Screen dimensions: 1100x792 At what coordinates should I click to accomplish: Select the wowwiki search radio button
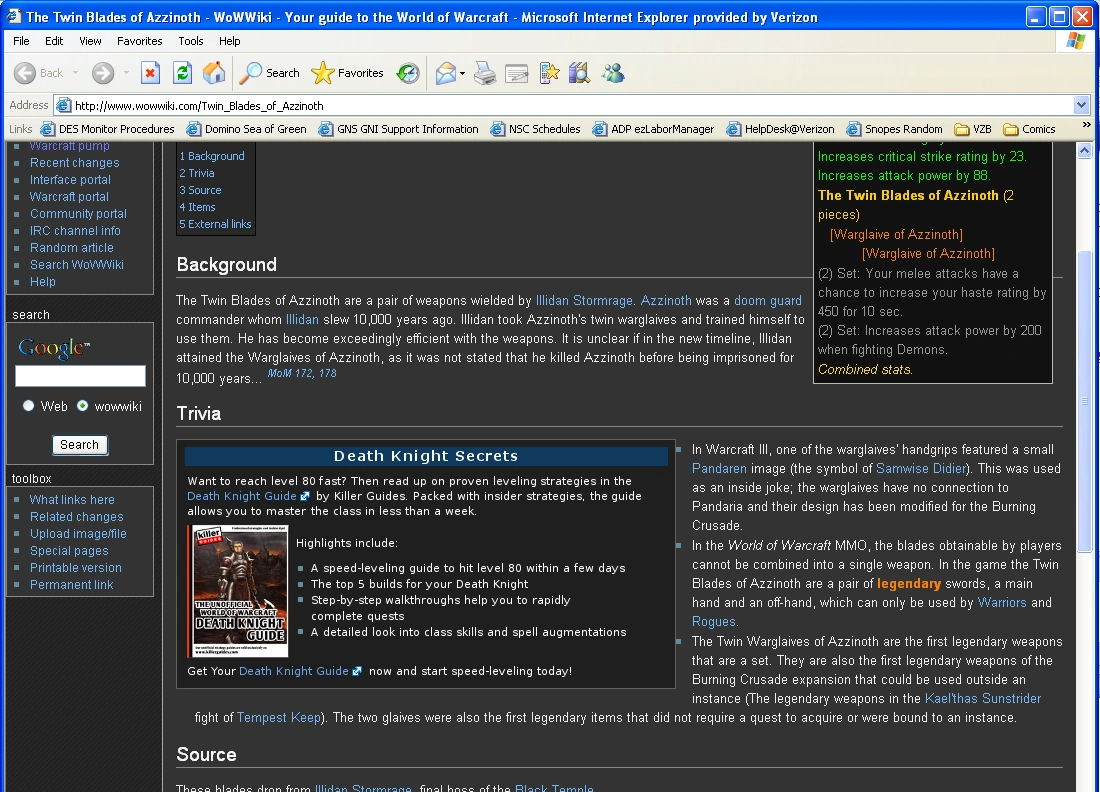[83, 405]
